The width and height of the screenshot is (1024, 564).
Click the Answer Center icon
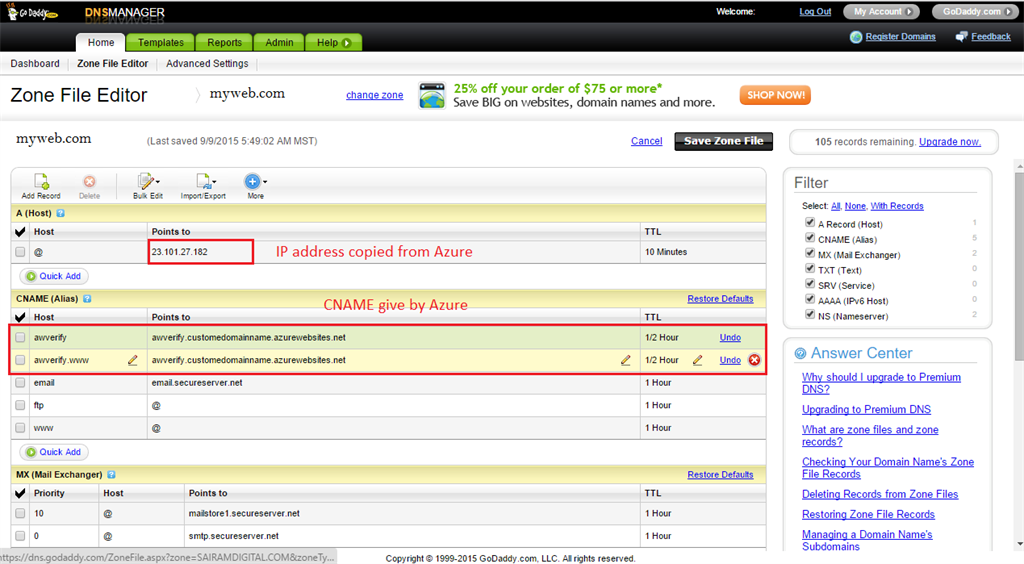(800, 353)
